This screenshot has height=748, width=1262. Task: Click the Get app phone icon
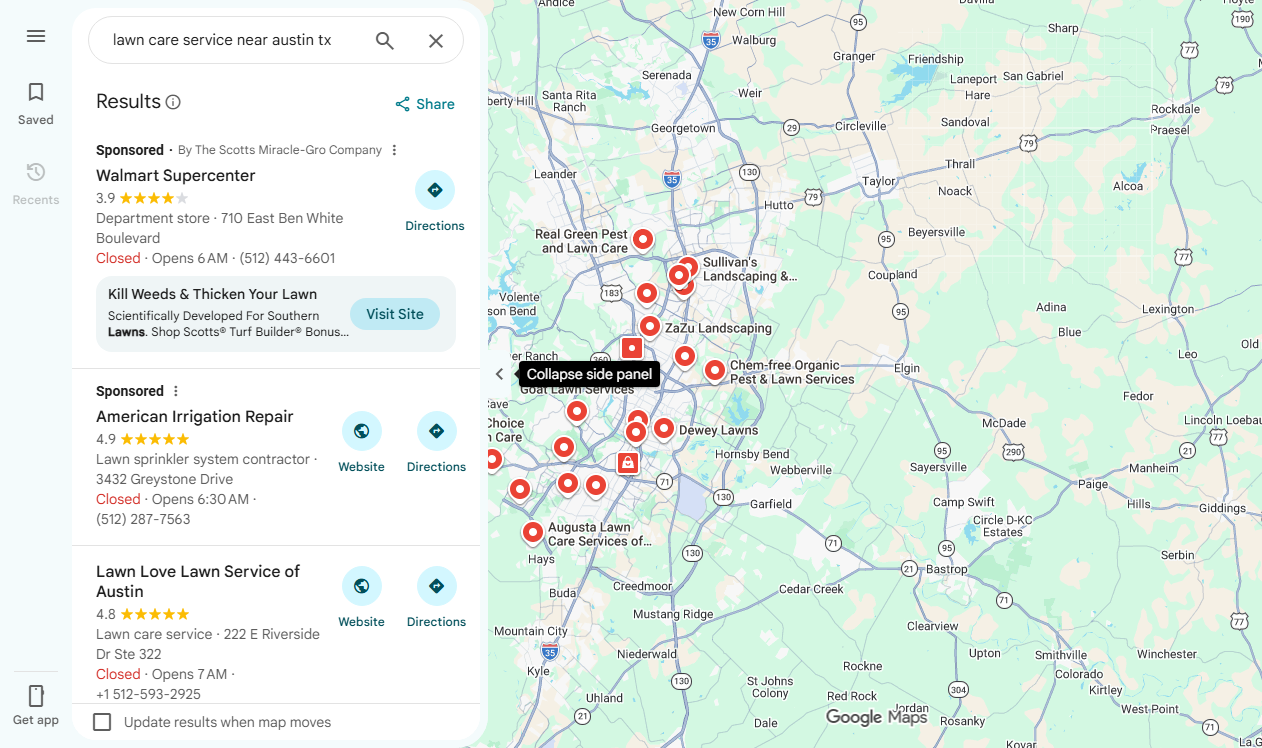pos(36,696)
